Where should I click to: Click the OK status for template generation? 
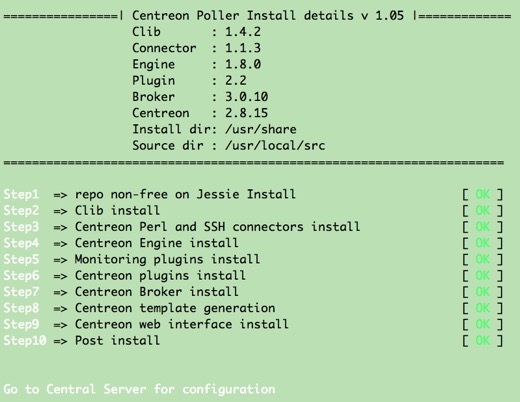(483, 308)
